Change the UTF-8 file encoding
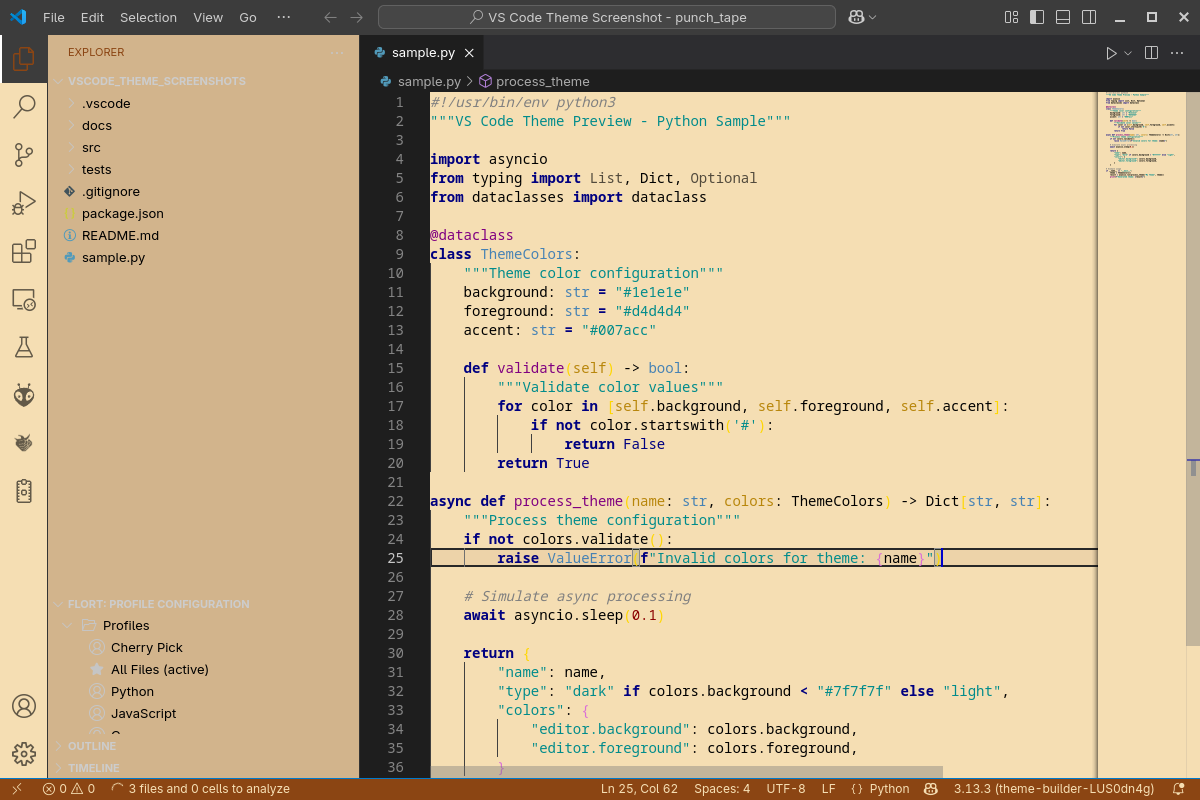The image size is (1200, 800). [786, 789]
